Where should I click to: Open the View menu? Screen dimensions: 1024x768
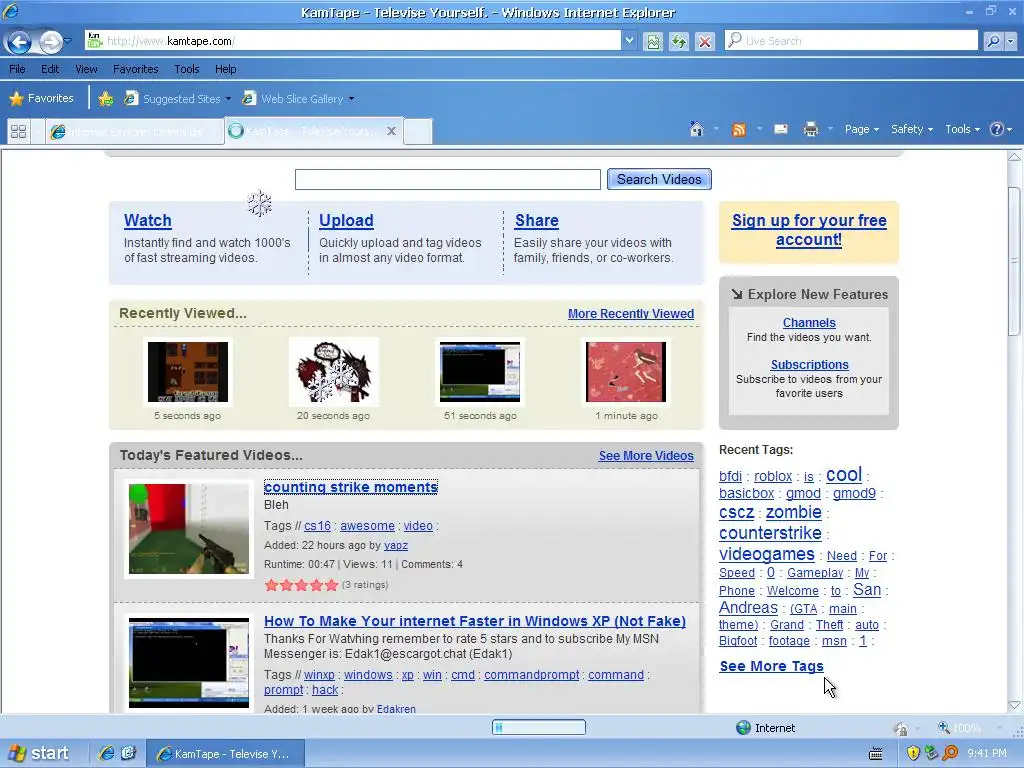pyautogui.click(x=86, y=69)
